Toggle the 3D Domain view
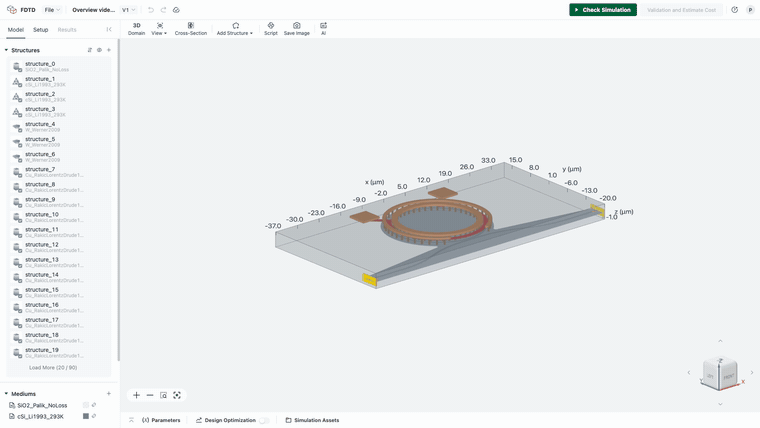Screen dimensions: 760x428 coord(136,29)
